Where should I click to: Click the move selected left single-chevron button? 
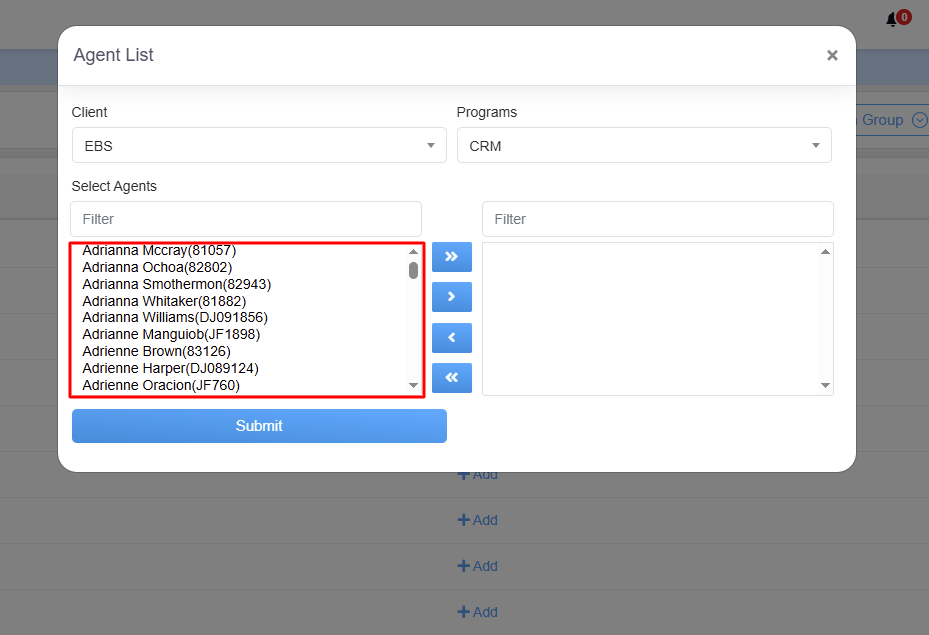click(x=451, y=338)
